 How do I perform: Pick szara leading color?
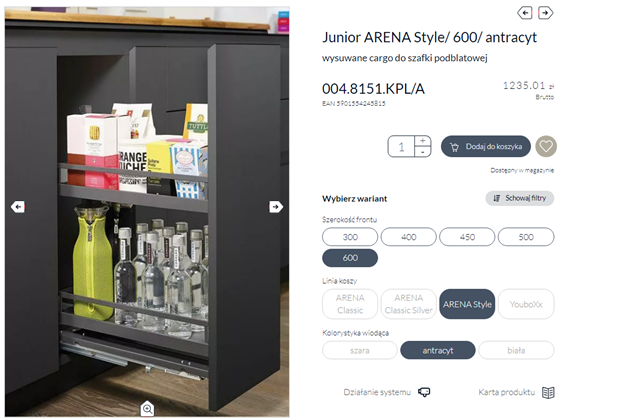[x=359, y=350]
